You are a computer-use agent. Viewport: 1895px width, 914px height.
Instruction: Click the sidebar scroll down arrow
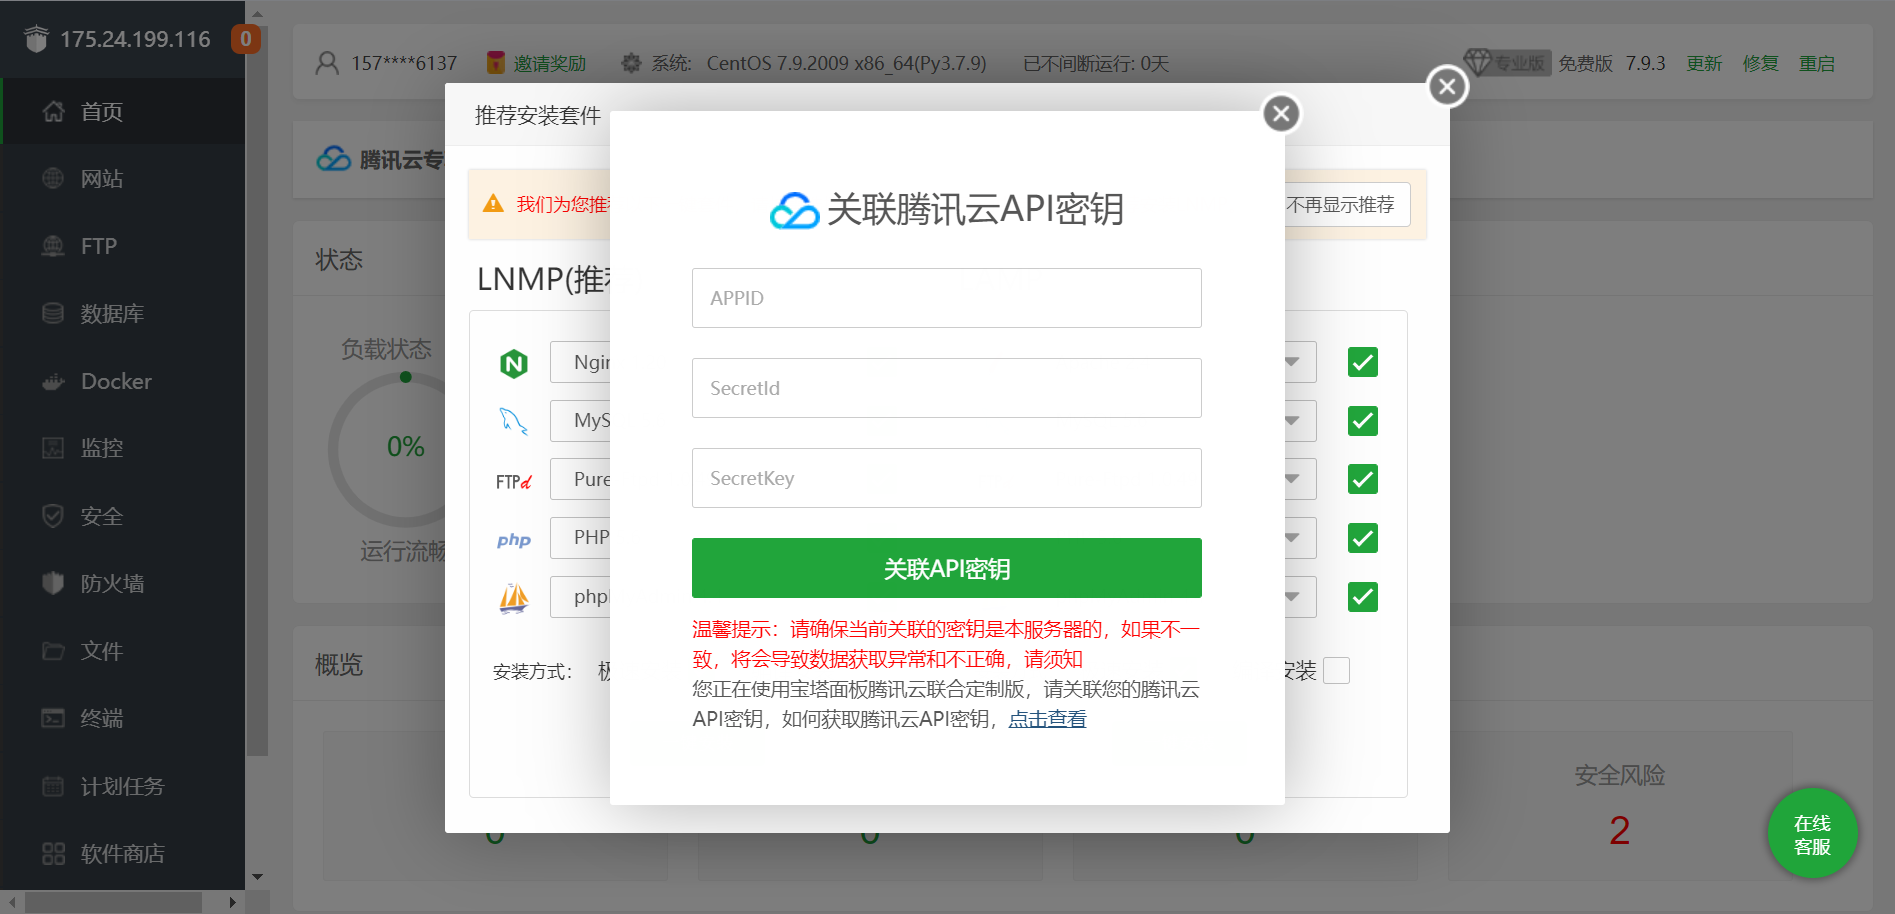(x=257, y=877)
